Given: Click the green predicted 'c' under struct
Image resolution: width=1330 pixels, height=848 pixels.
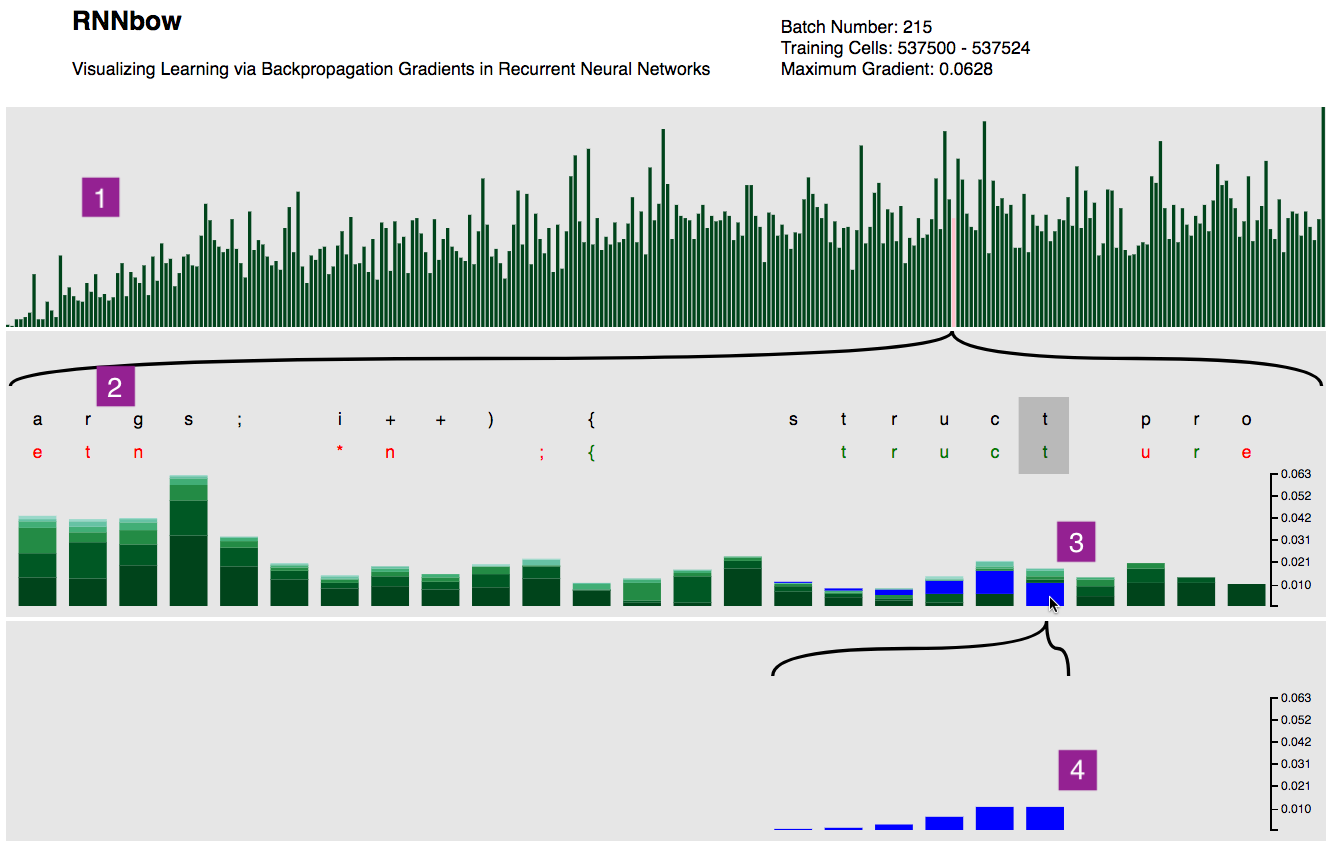Looking at the screenshot, I should pos(995,452).
